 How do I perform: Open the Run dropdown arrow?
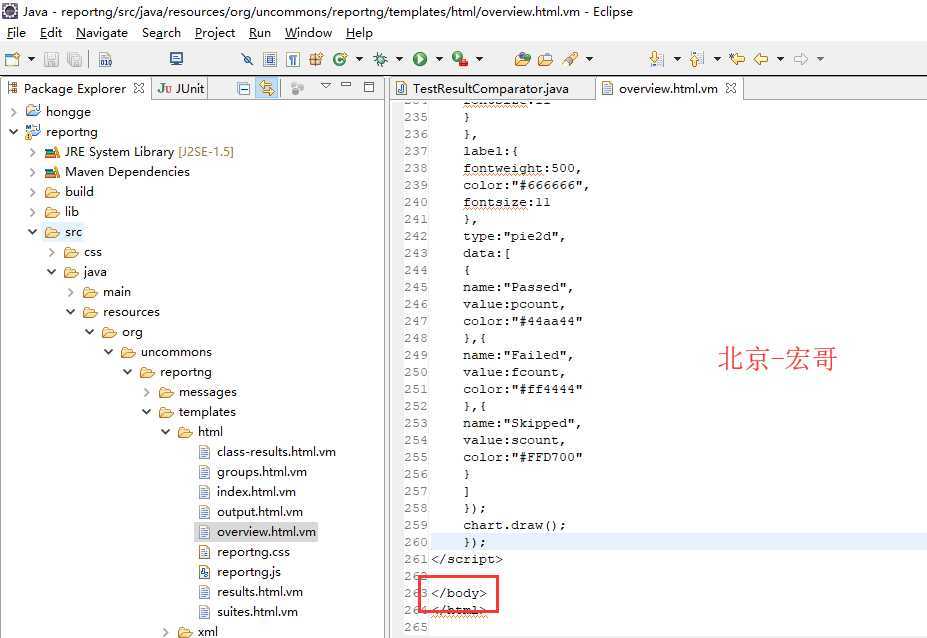click(x=439, y=59)
